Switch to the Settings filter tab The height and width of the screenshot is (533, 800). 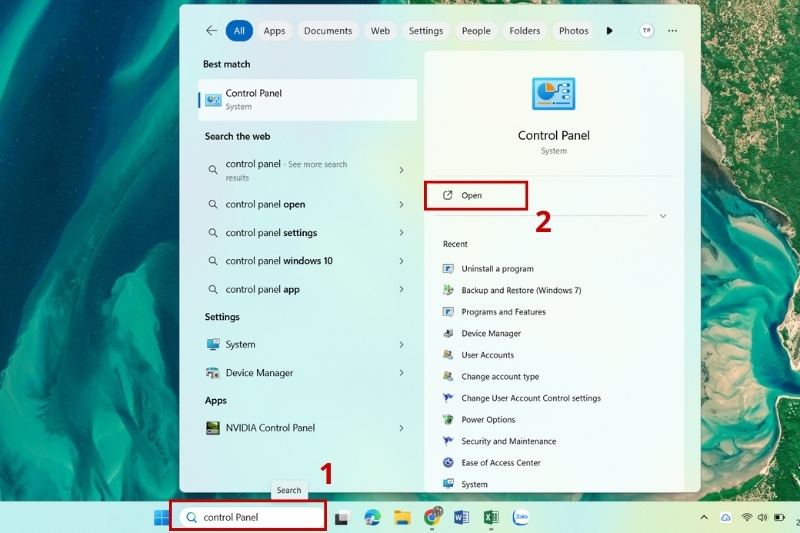click(426, 31)
